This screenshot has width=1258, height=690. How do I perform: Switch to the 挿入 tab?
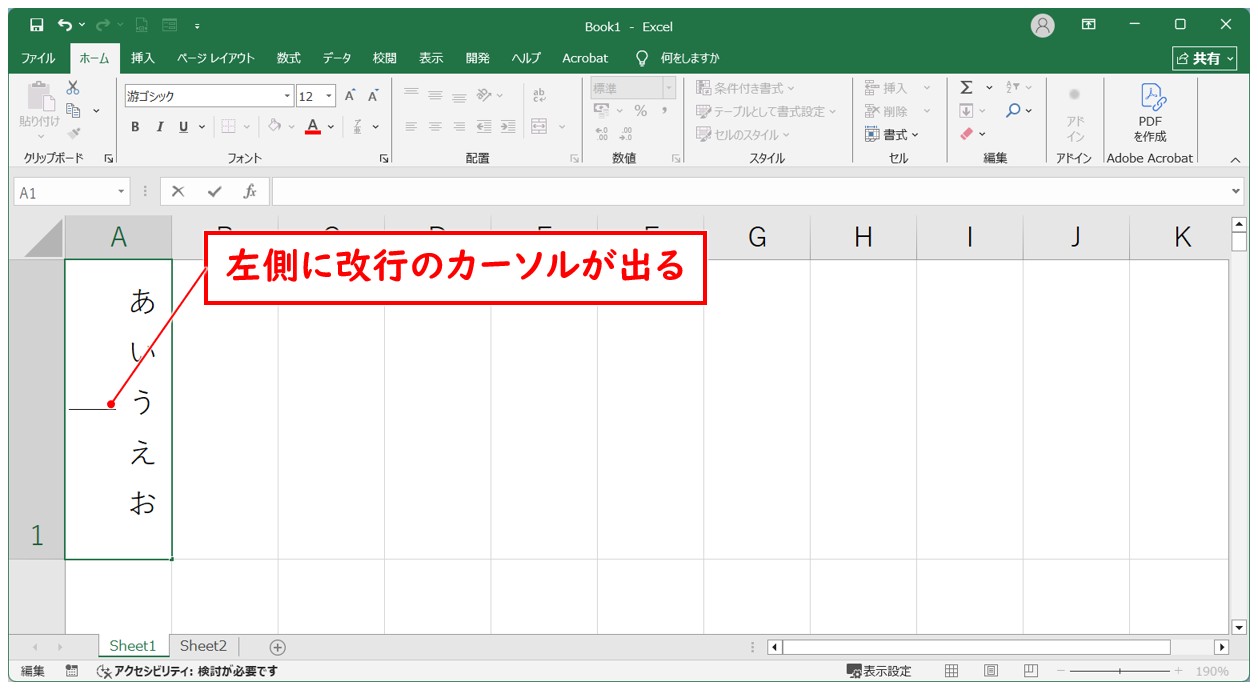tap(143, 58)
